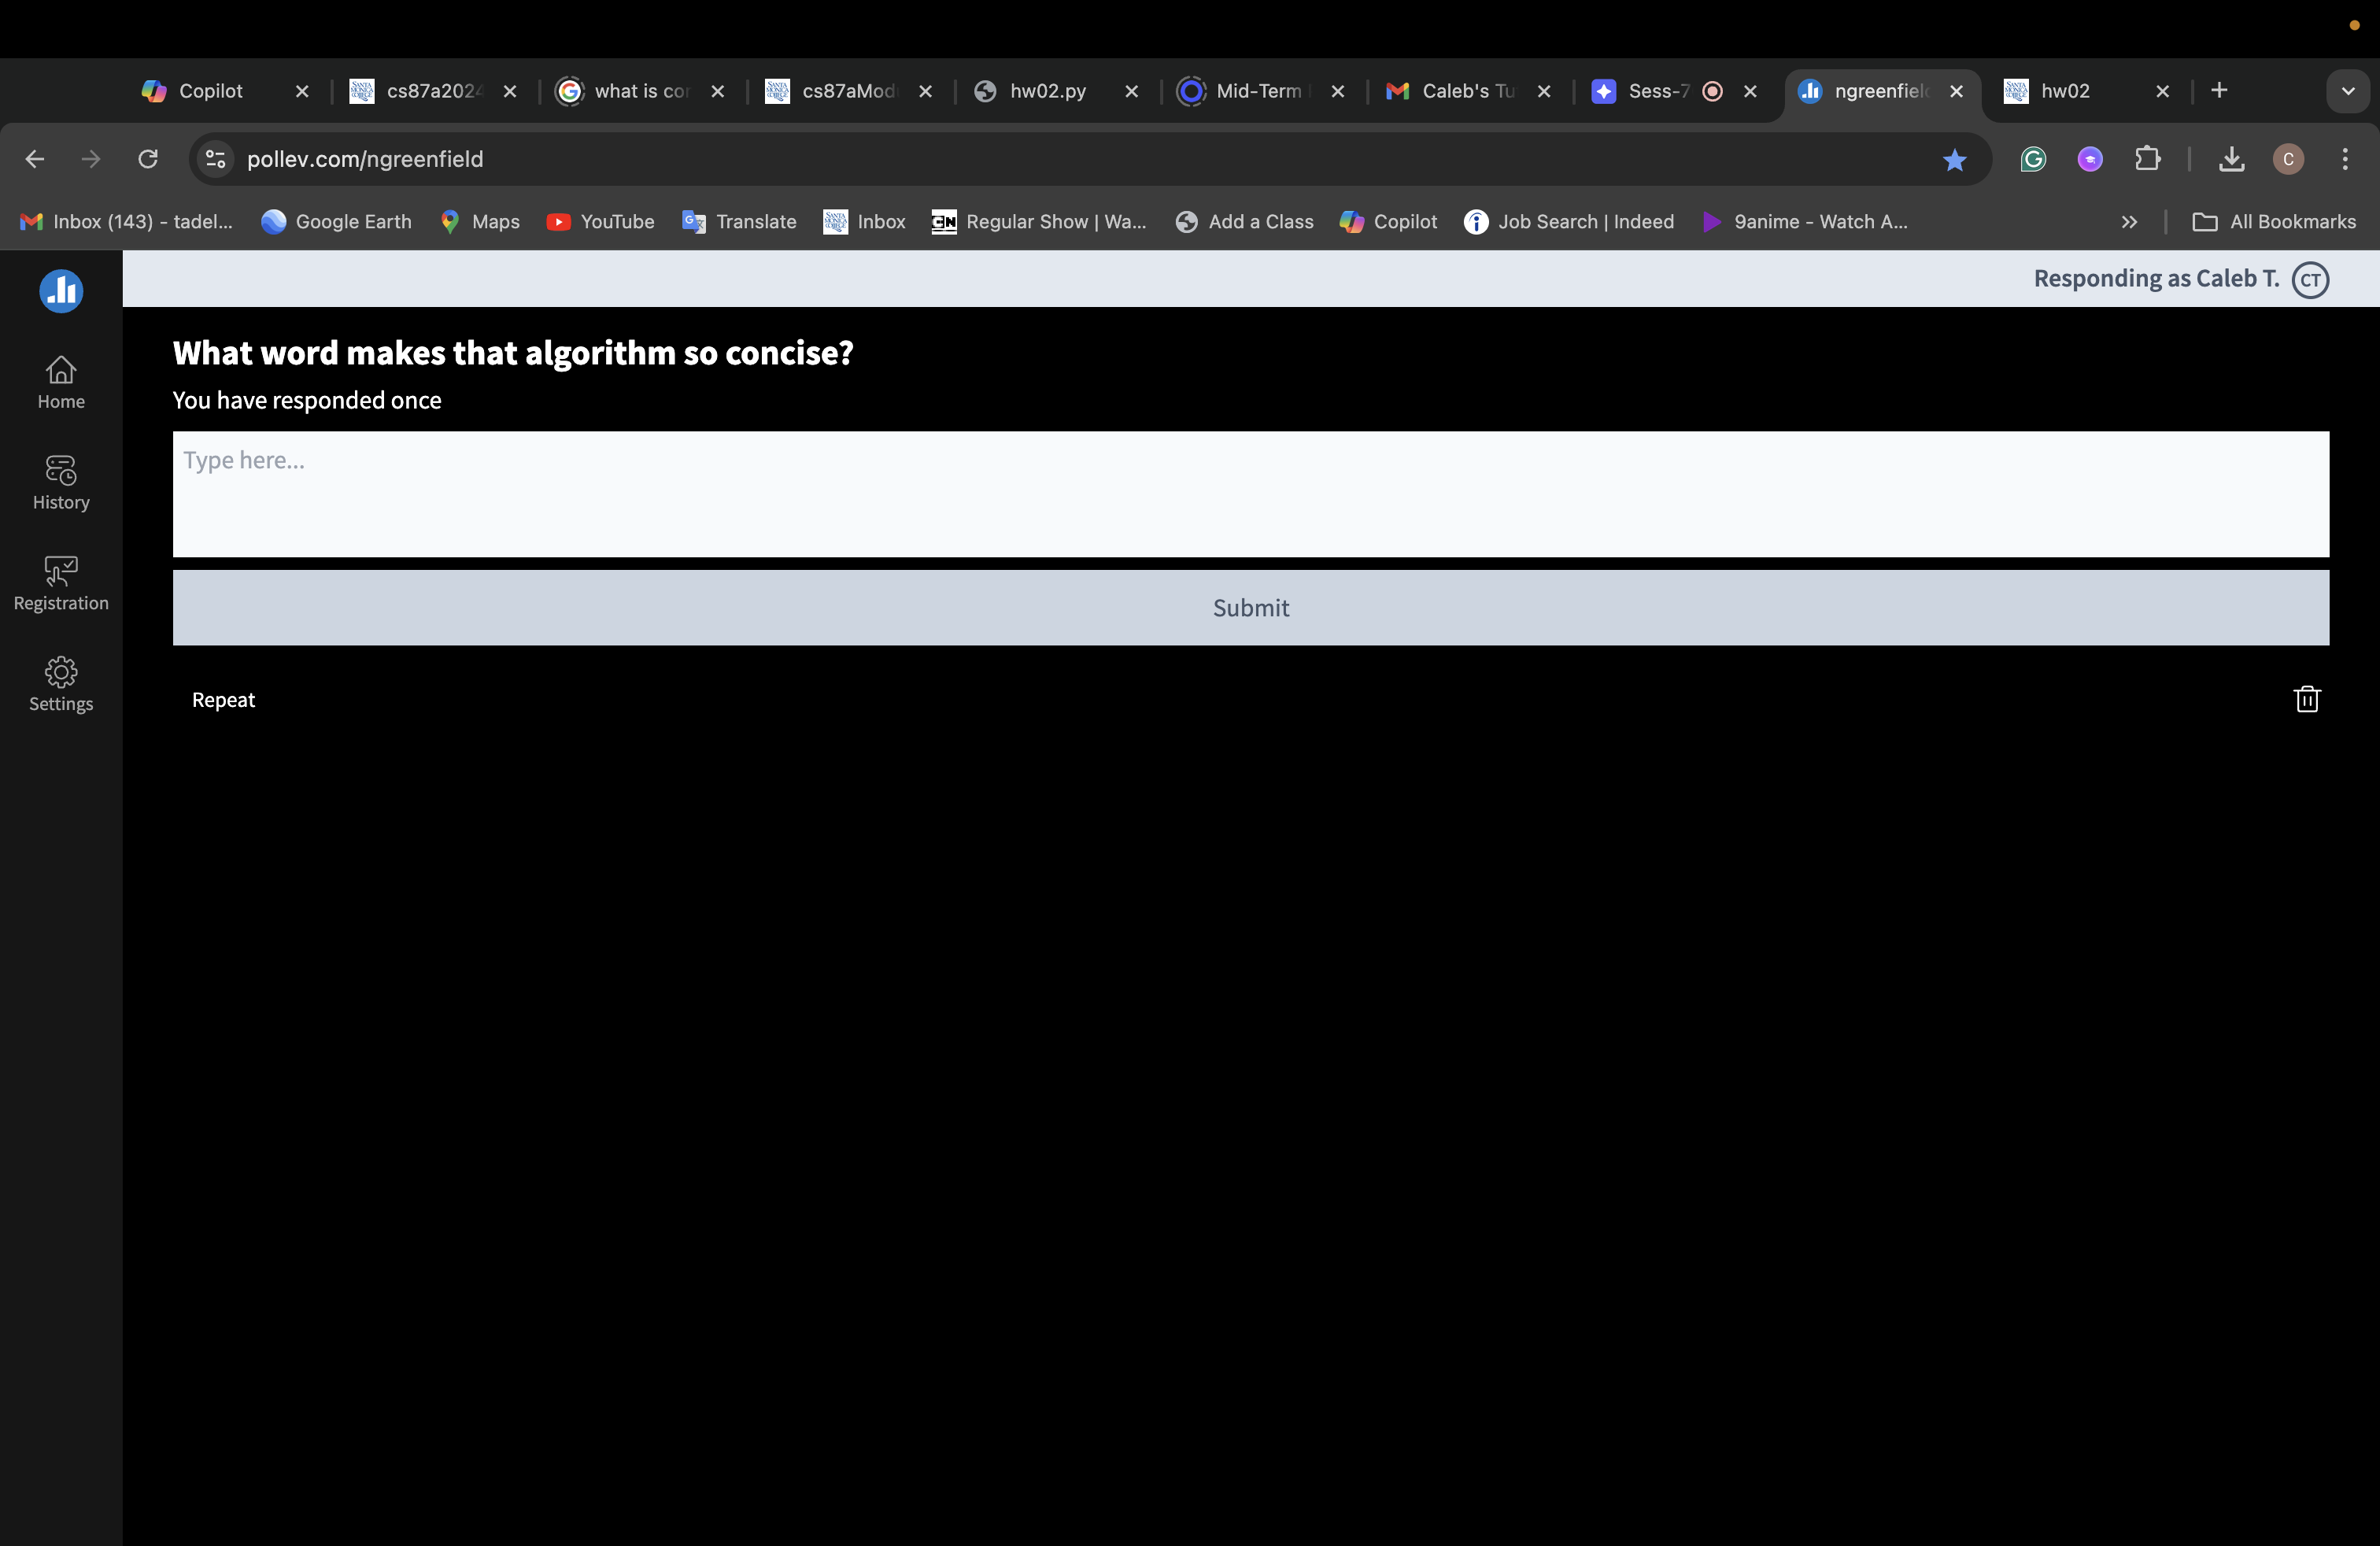The width and height of the screenshot is (2380, 1546).
Task: Expand hidden bookmarks with double chevron
Action: tap(2129, 222)
